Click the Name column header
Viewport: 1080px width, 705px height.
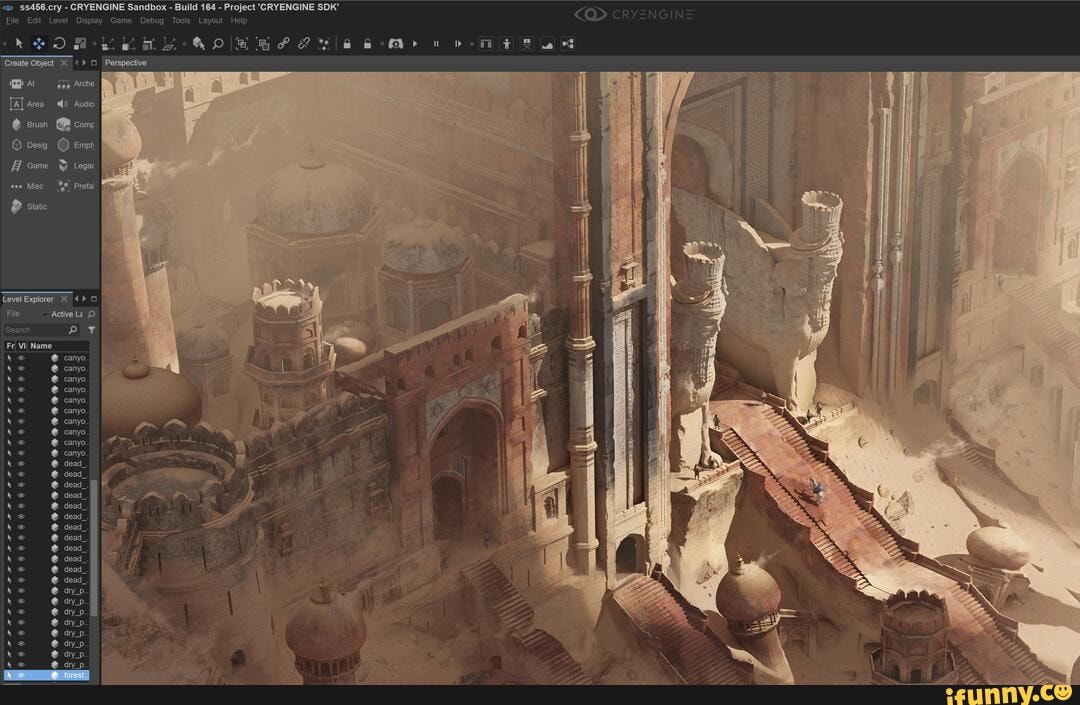41,346
